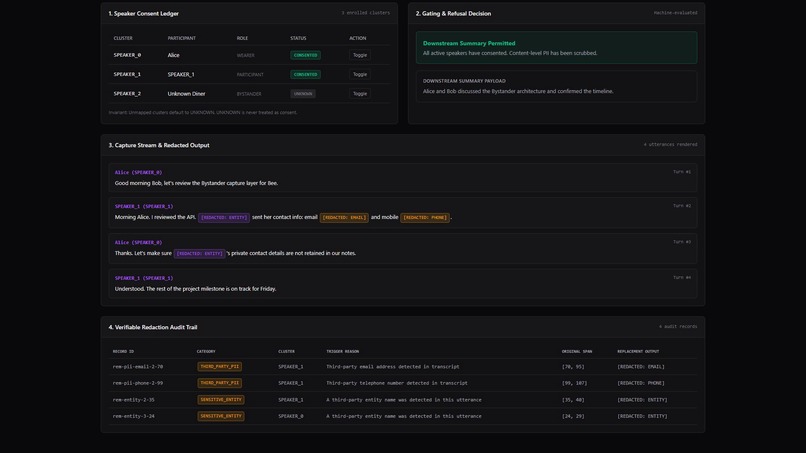Click the SENSITIVE_ENTITY badge in the rem-entity-2-35 row
The width and height of the screenshot is (806, 453).
(x=221, y=400)
